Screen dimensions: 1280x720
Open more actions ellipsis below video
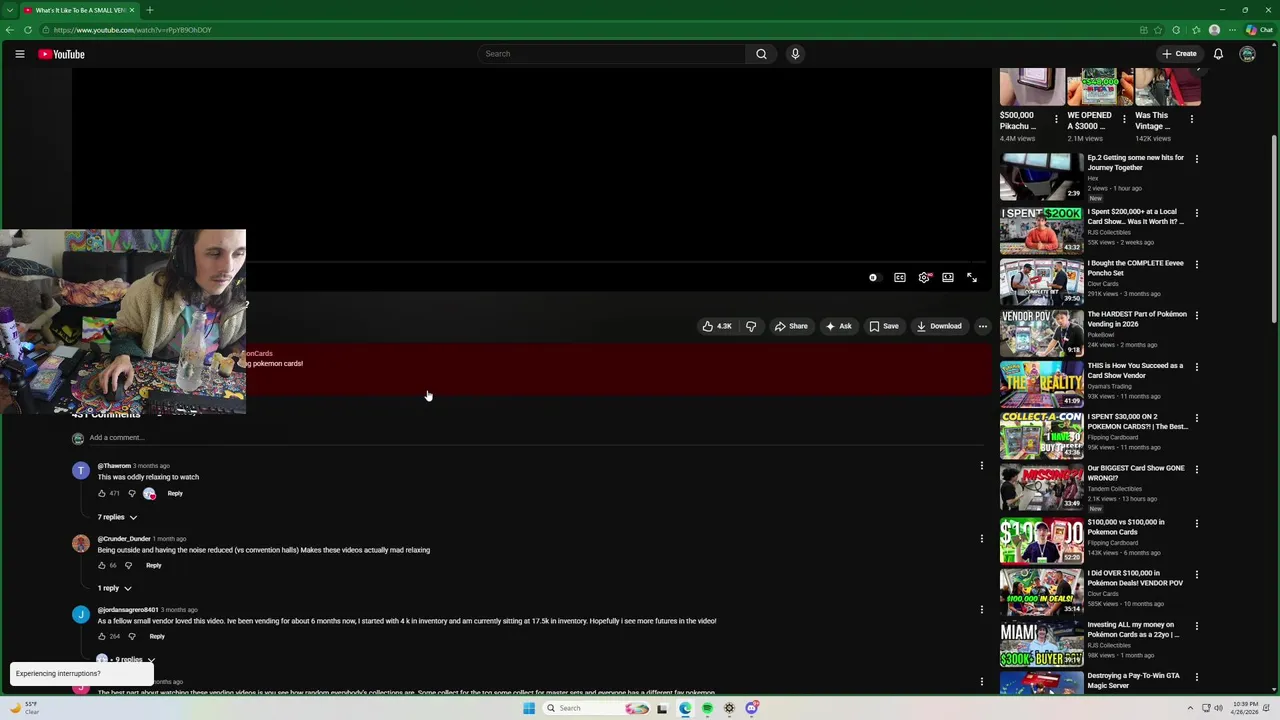pyautogui.click(x=982, y=326)
